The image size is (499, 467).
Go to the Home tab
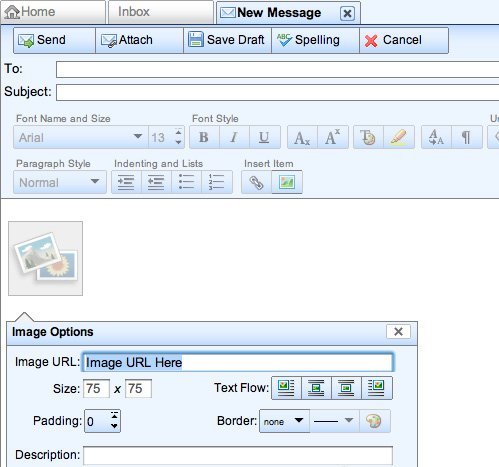pos(53,12)
